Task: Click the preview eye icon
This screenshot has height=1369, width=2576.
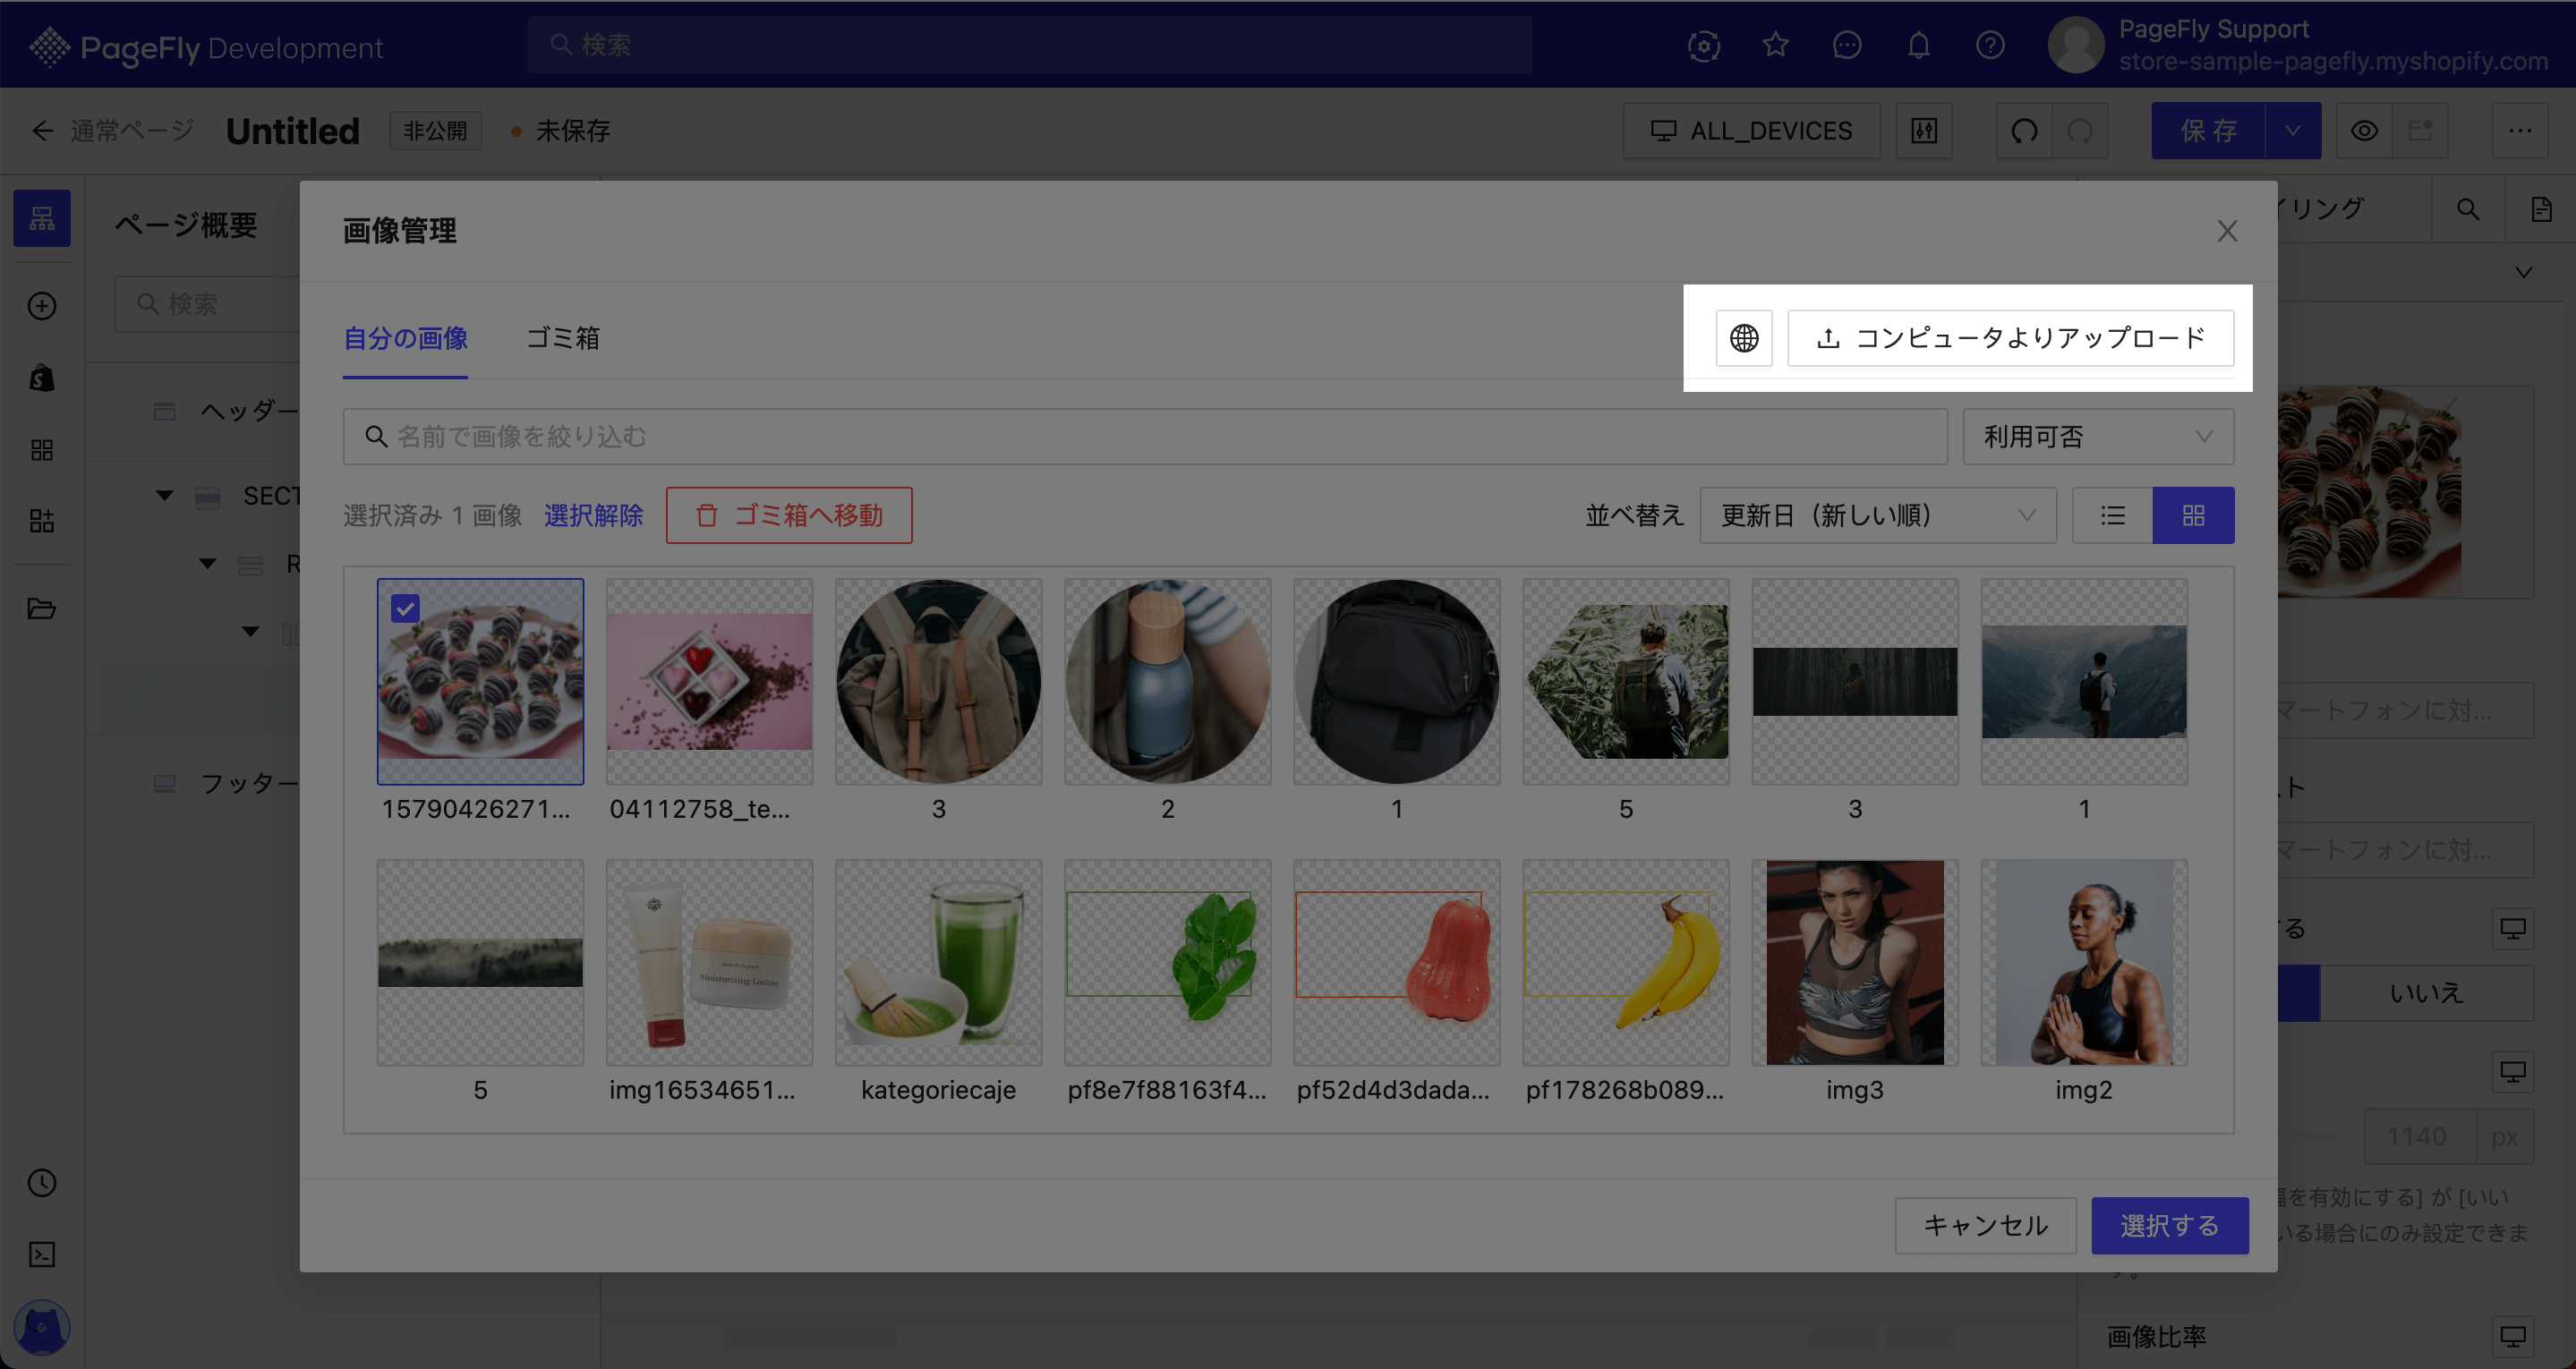Action: pyautogui.click(x=2364, y=131)
